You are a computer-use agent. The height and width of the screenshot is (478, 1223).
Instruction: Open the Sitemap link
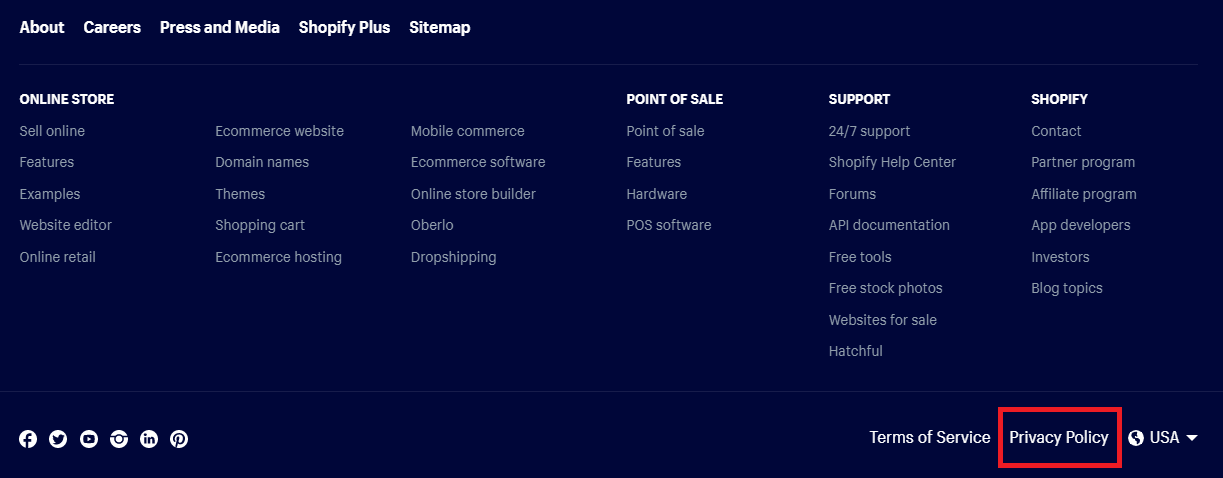coord(439,27)
